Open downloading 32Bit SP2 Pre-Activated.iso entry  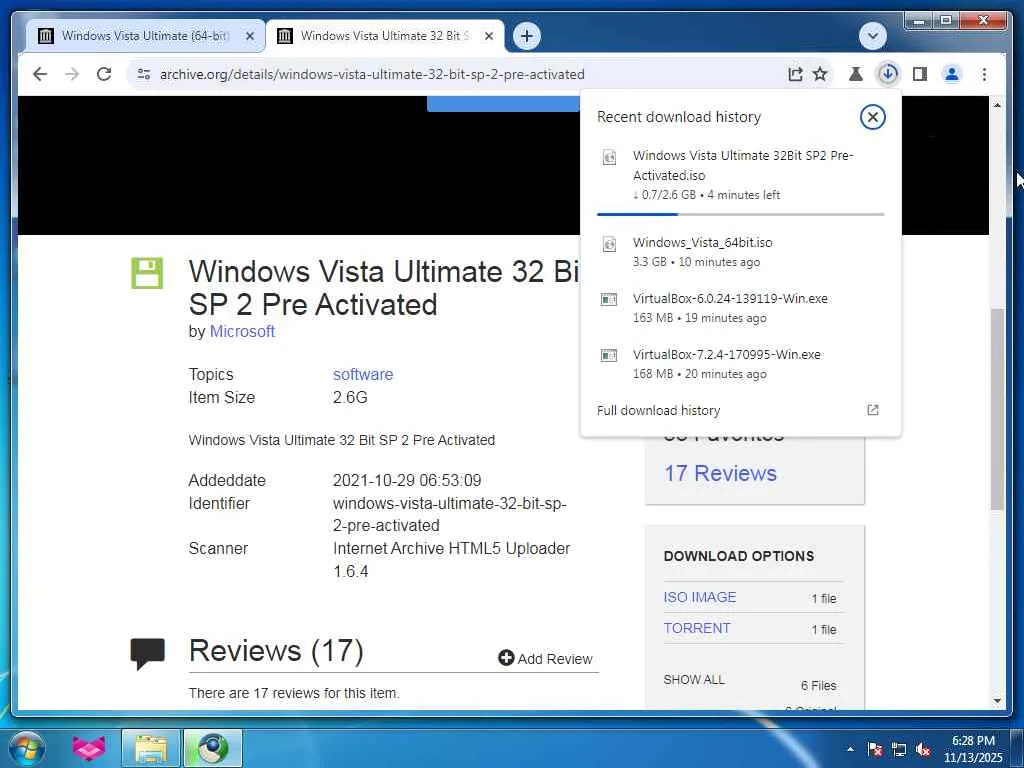tap(741, 174)
